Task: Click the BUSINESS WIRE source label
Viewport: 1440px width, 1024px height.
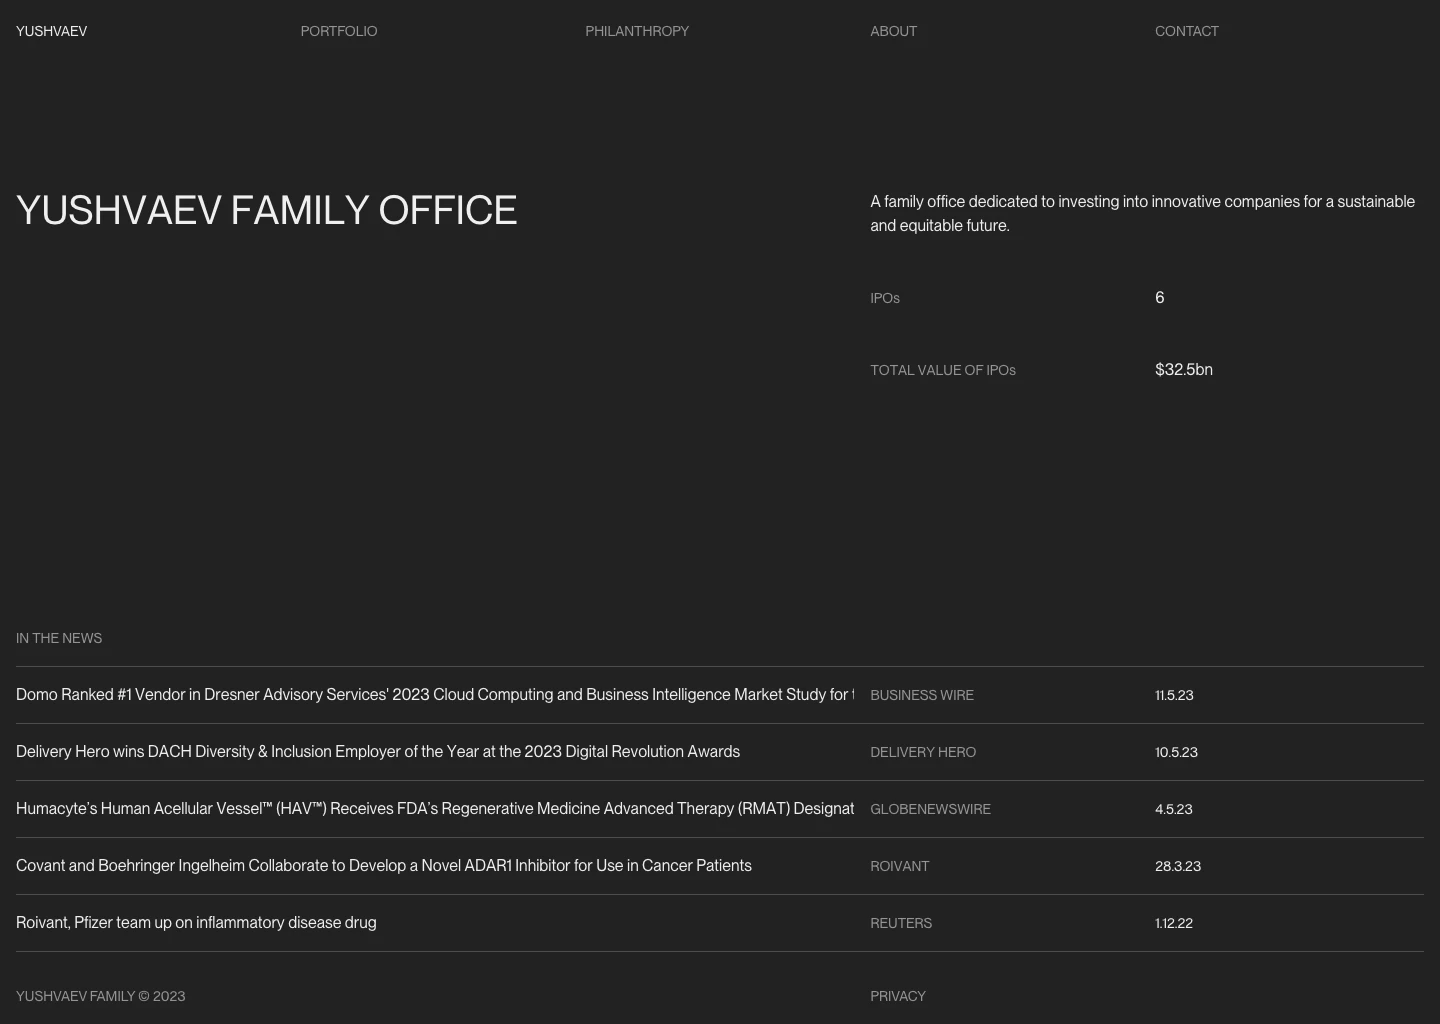Action: pos(922,695)
